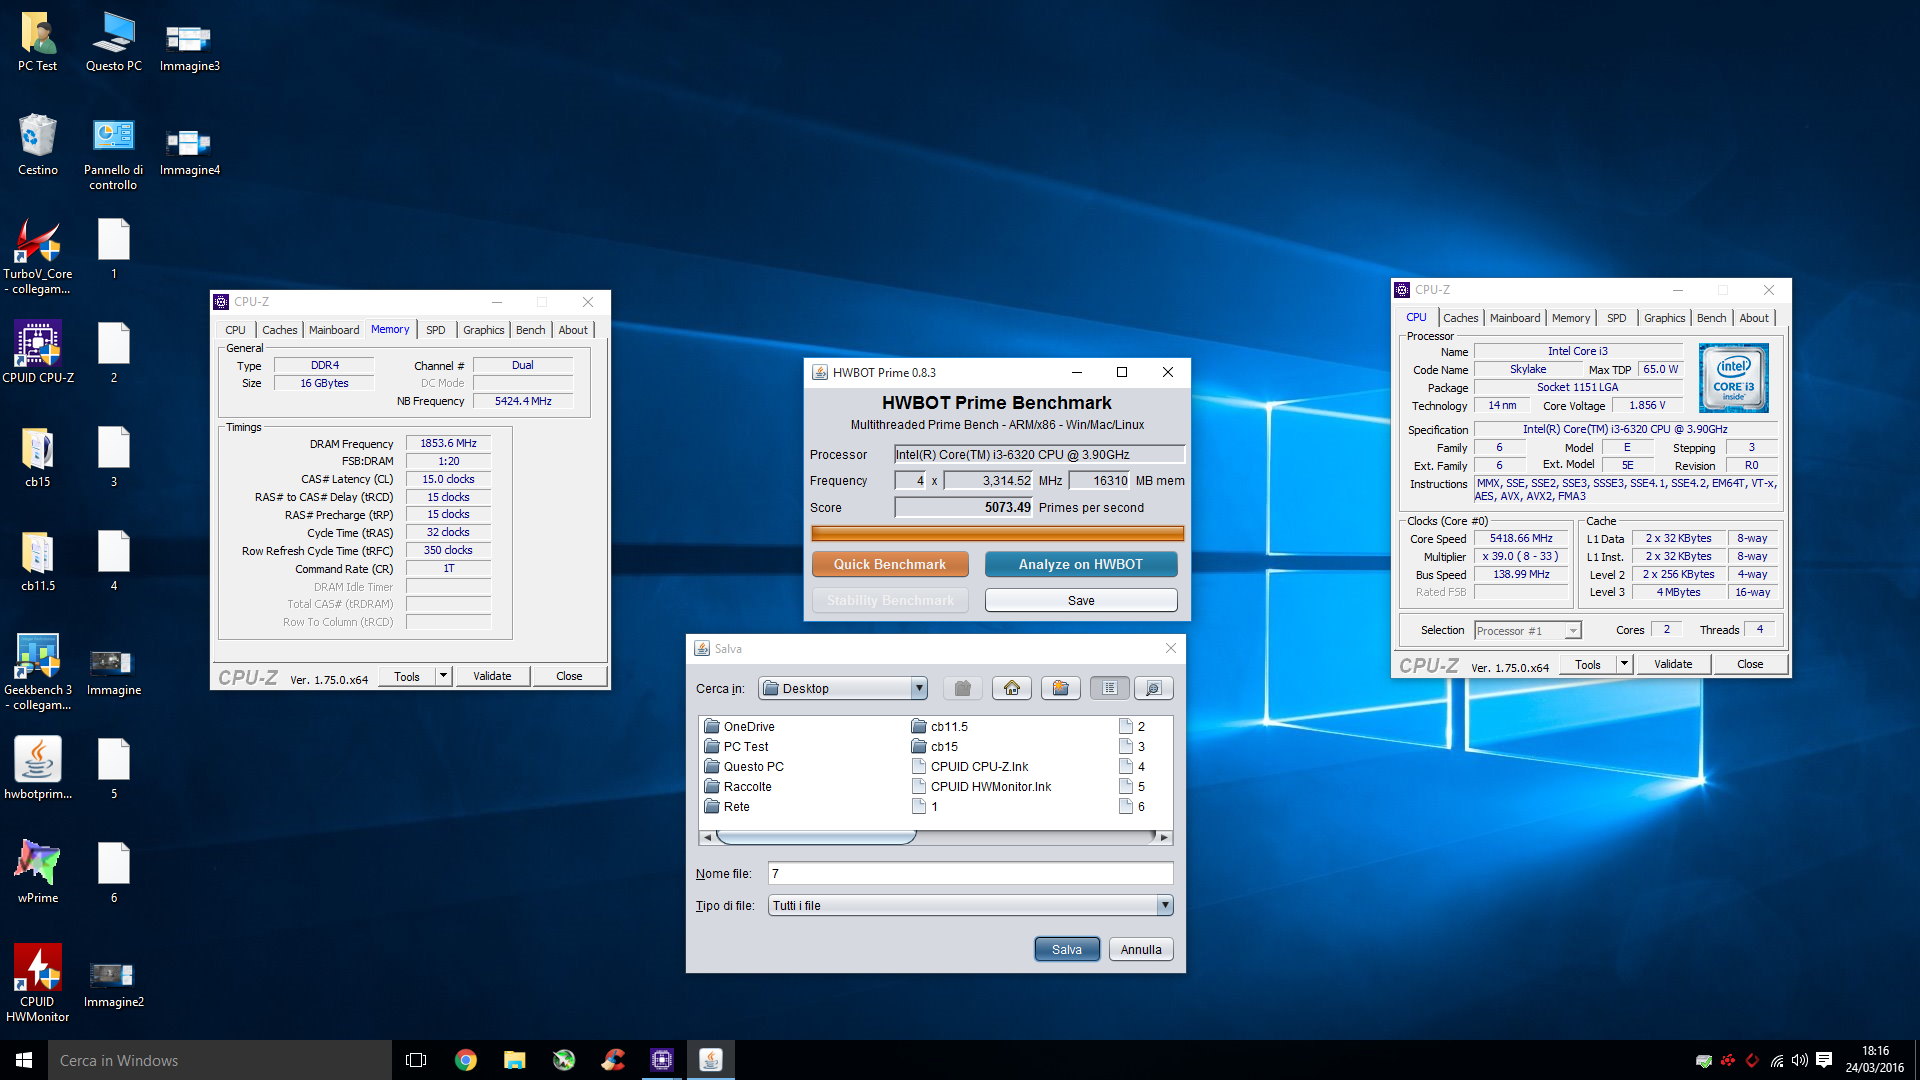
Task: Click the horizontal scrollbar in the Salva file list
Action: [x=816, y=837]
